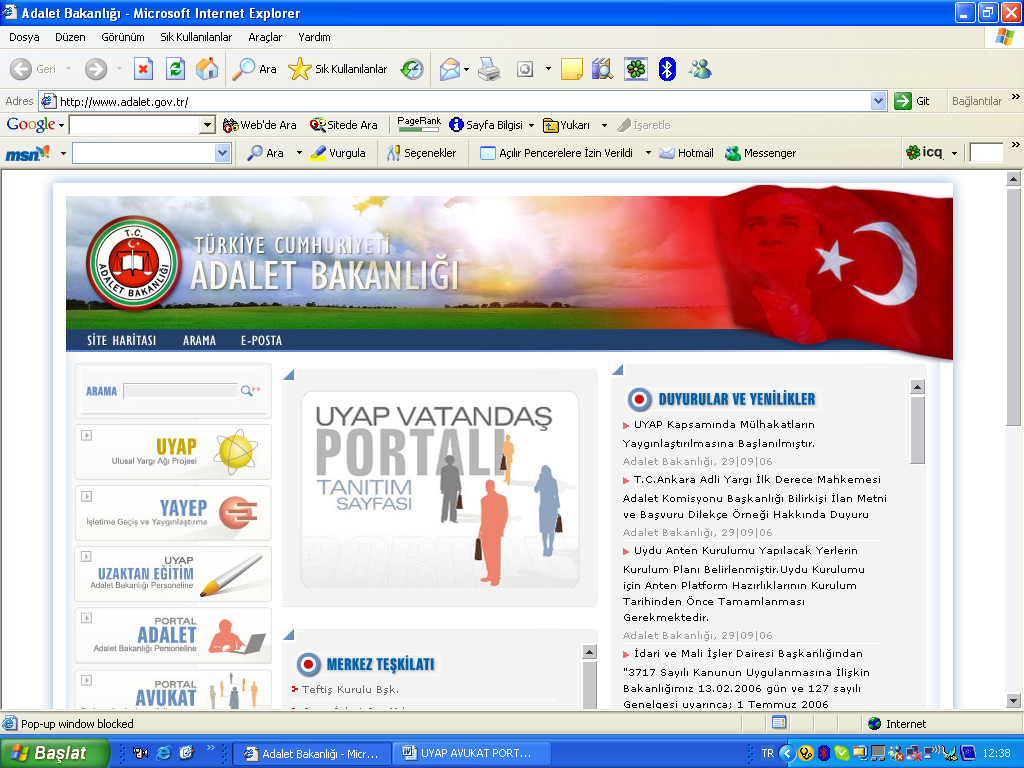The height and width of the screenshot is (768, 1024).
Task: Click Web'de Ara in Google toolbar
Action: click(259, 125)
